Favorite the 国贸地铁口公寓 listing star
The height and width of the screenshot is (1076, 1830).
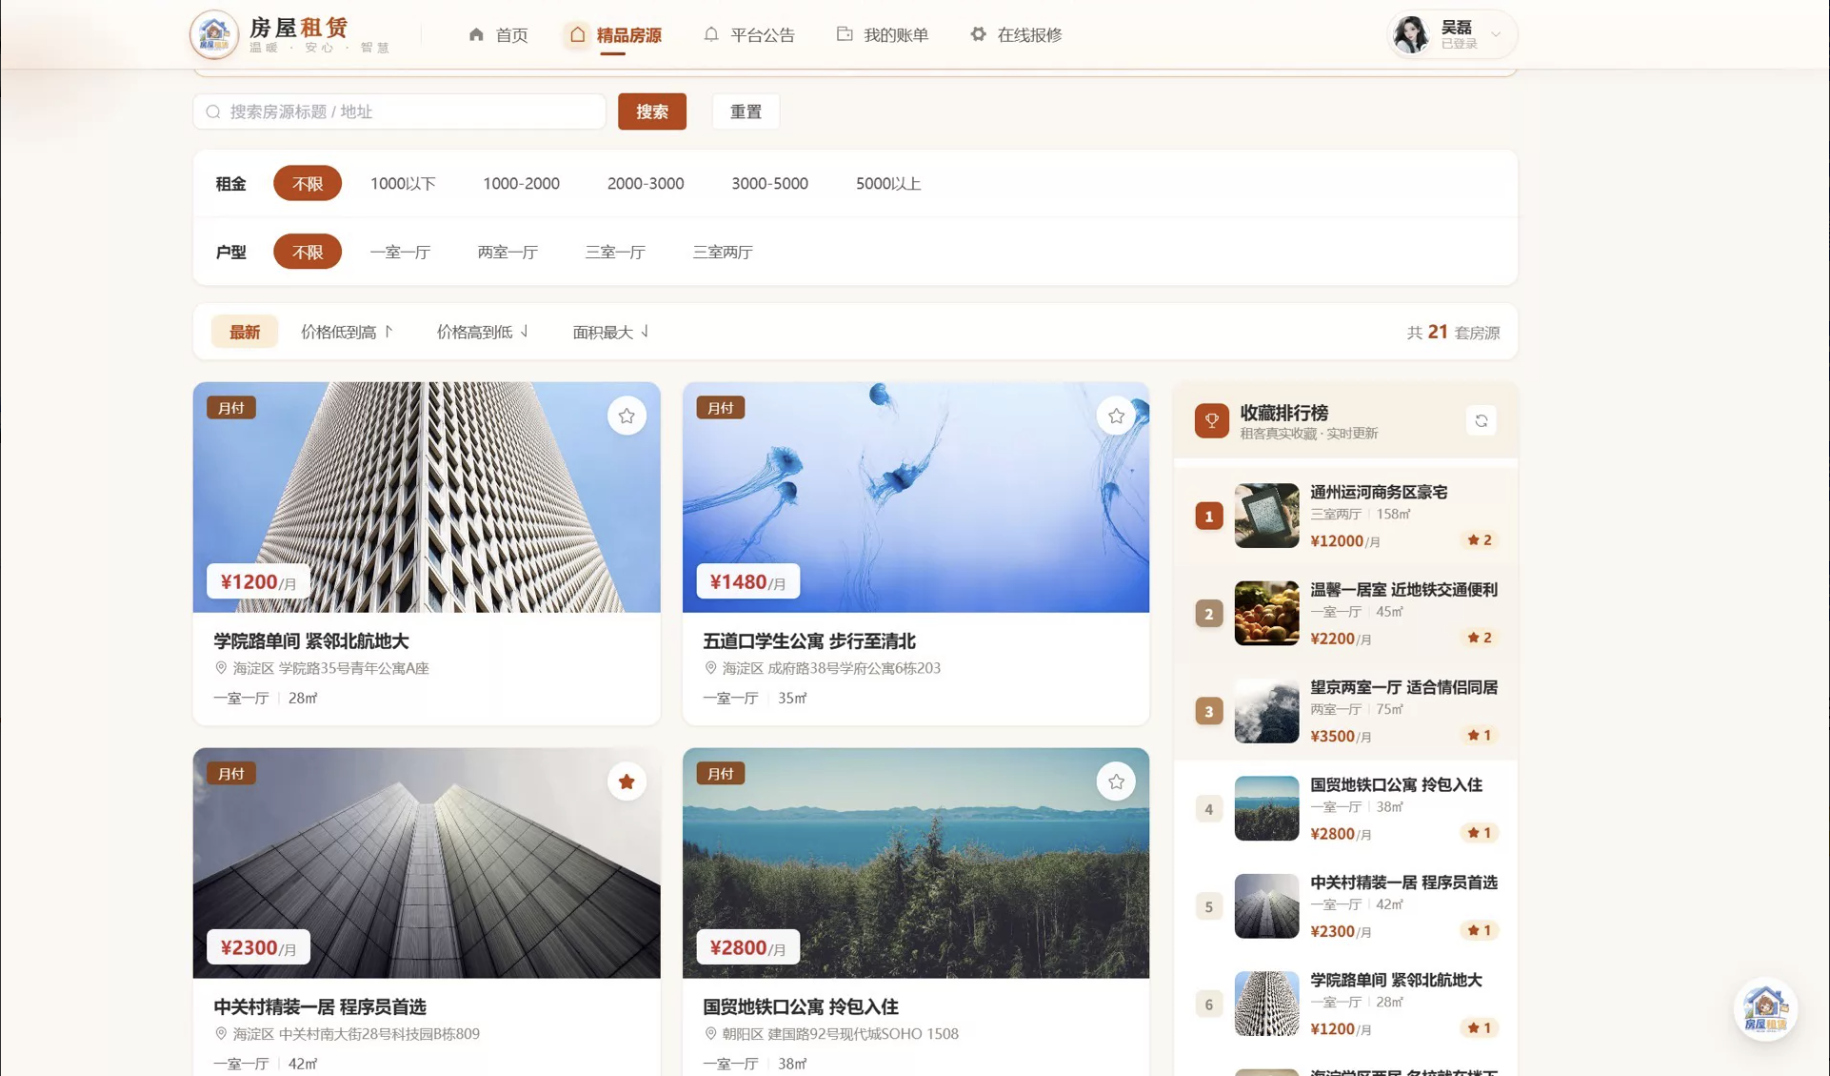point(1116,782)
